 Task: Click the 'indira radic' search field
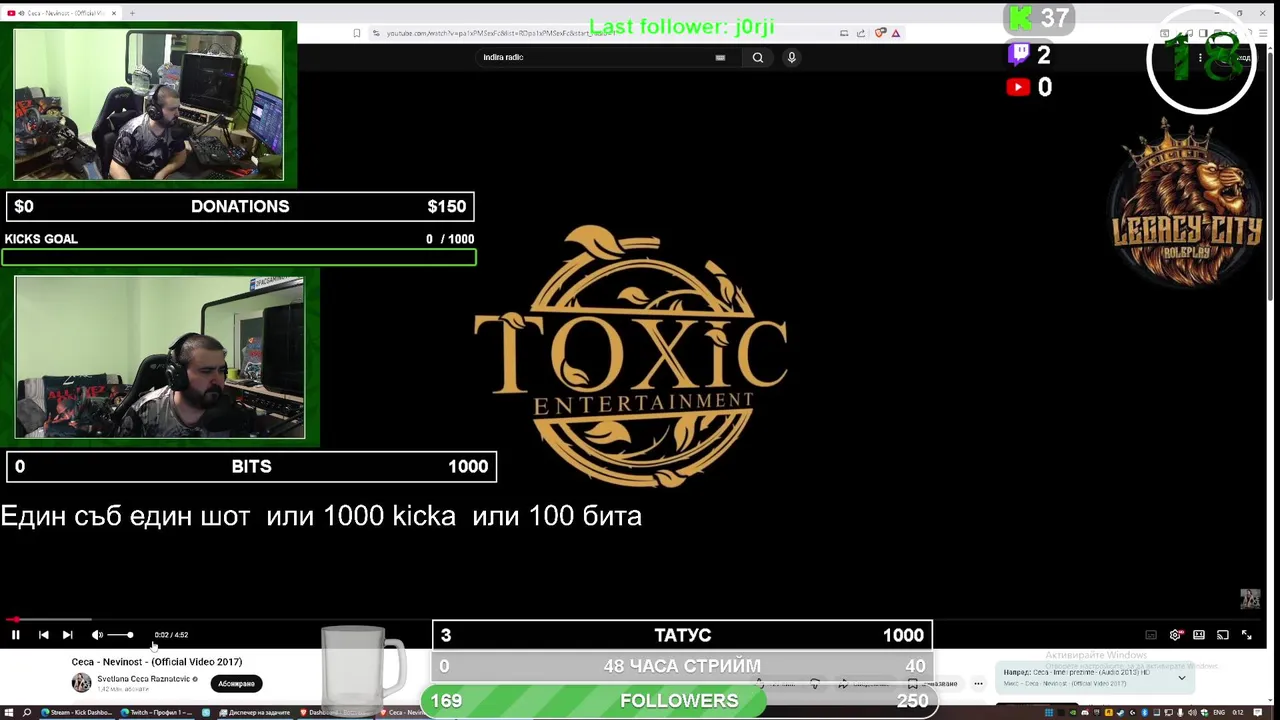point(610,57)
